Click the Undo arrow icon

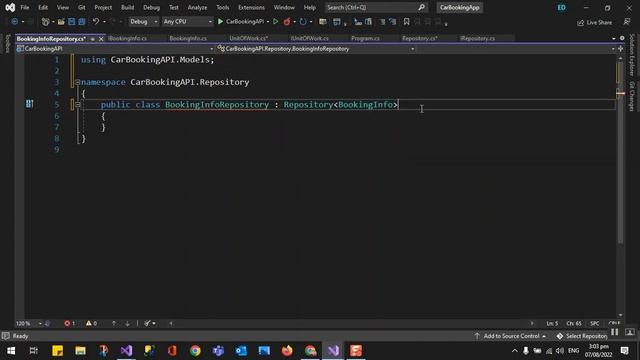coord(96,22)
